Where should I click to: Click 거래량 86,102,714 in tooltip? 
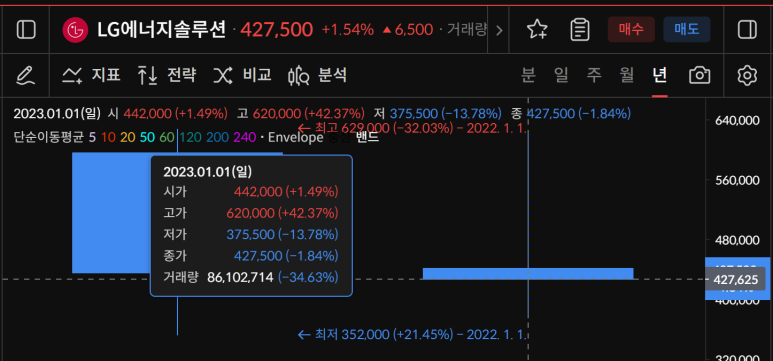tap(251, 277)
